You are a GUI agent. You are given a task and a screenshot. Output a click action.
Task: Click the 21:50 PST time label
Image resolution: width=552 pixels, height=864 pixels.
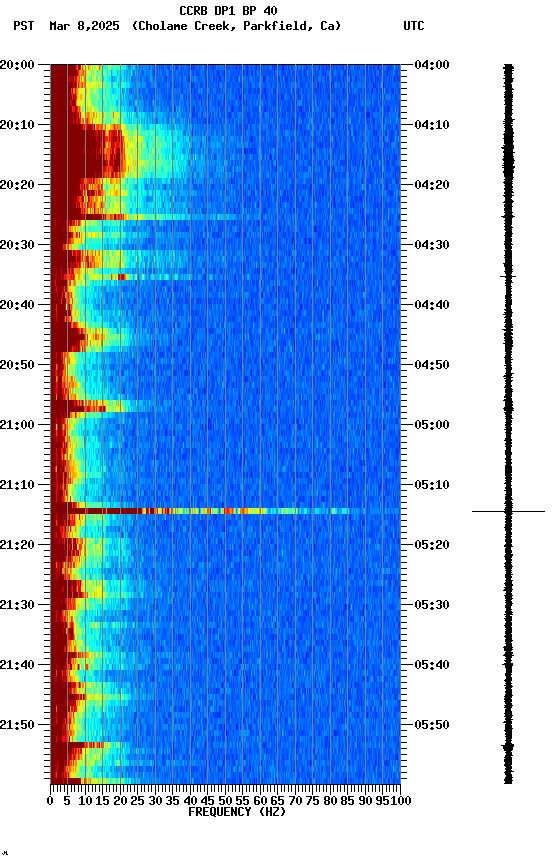coord(17,725)
